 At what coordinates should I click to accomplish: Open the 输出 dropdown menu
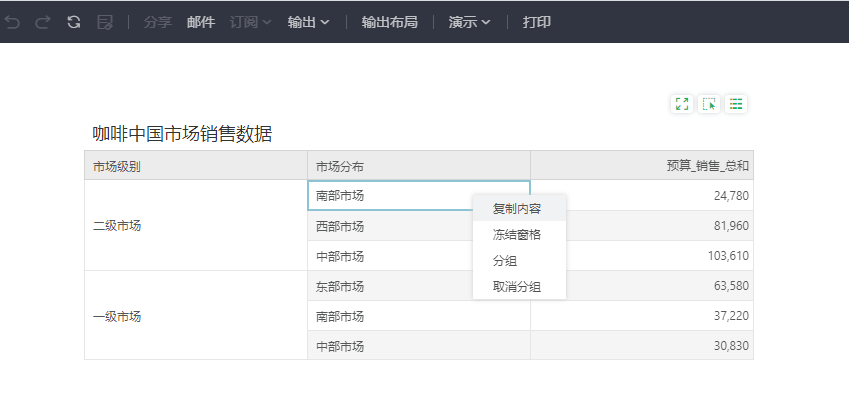(x=308, y=21)
